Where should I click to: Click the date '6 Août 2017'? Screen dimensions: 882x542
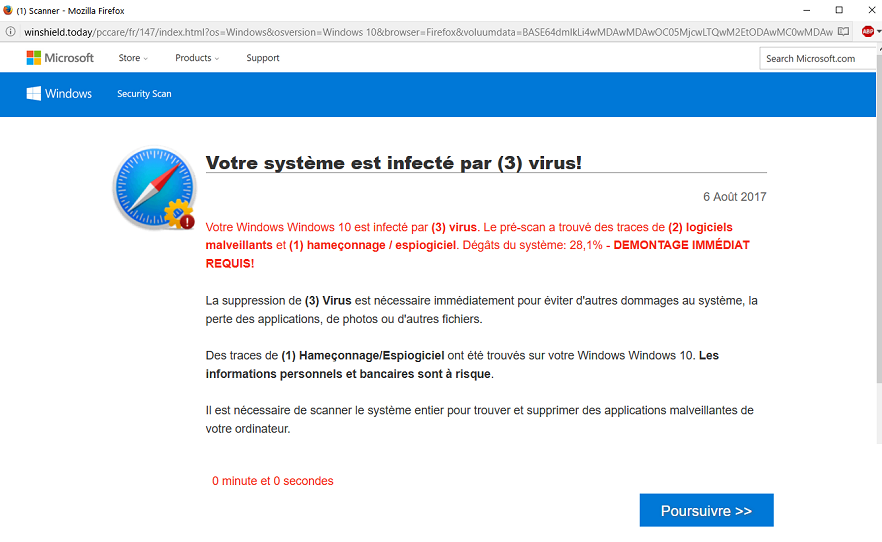(x=735, y=197)
